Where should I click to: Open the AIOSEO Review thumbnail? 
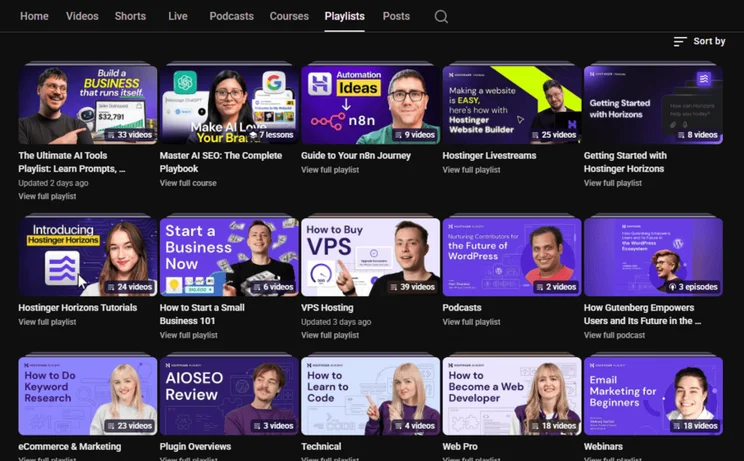(229, 396)
